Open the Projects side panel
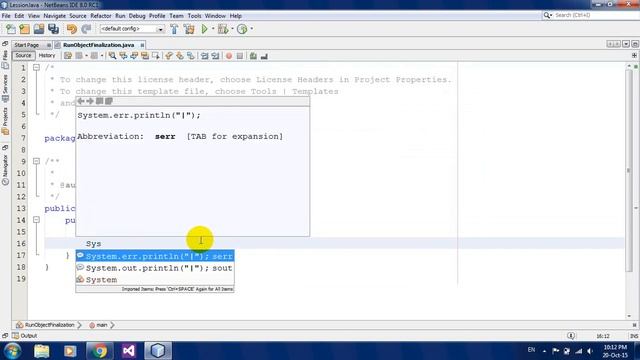The height and width of the screenshot is (360, 640). (5, 121)
